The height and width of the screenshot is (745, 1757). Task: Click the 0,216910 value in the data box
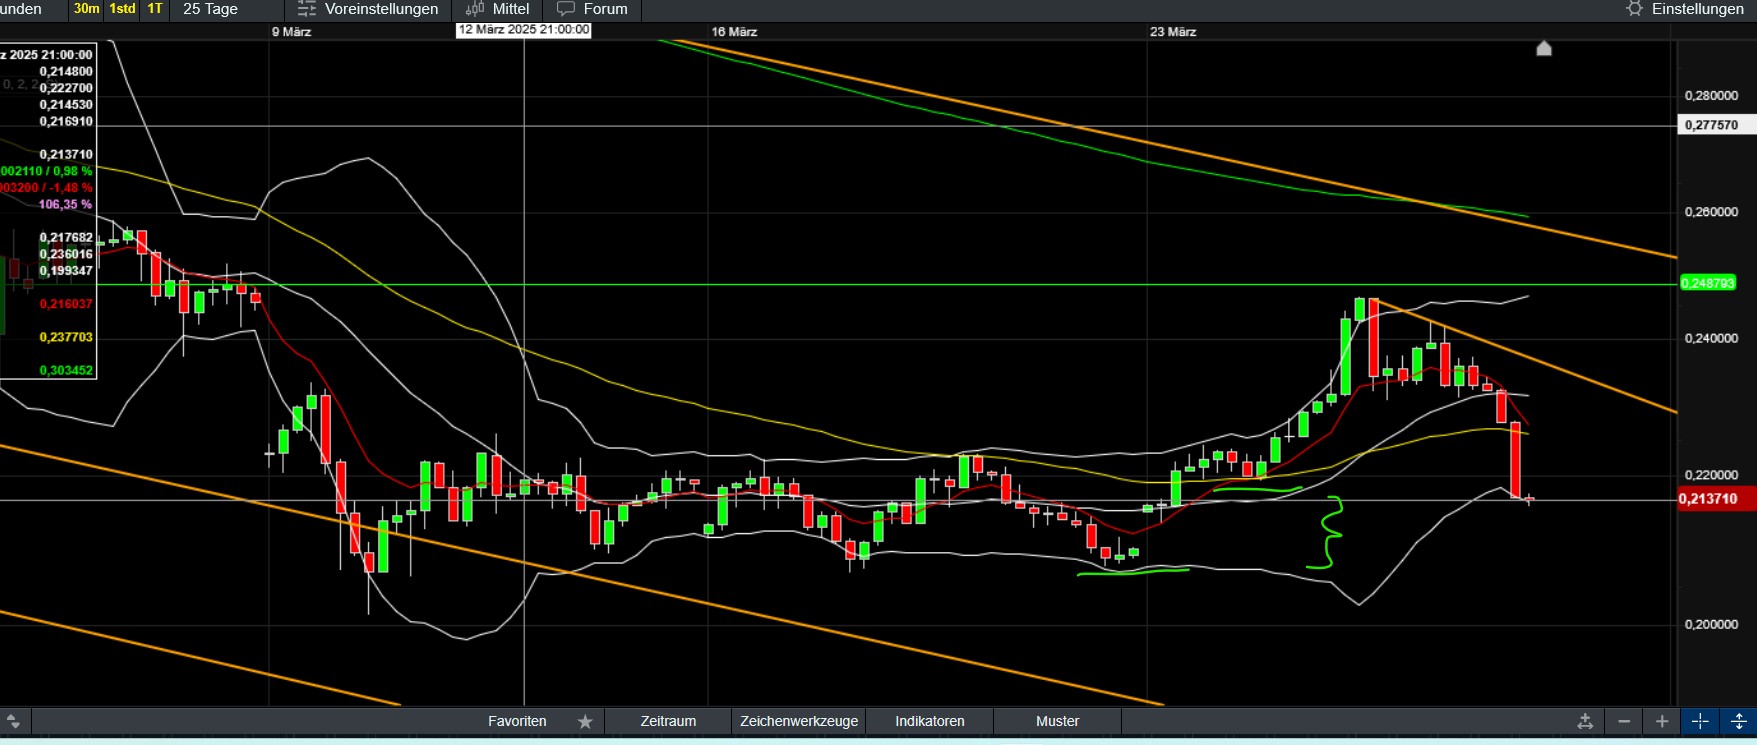(x=66, y=122)
